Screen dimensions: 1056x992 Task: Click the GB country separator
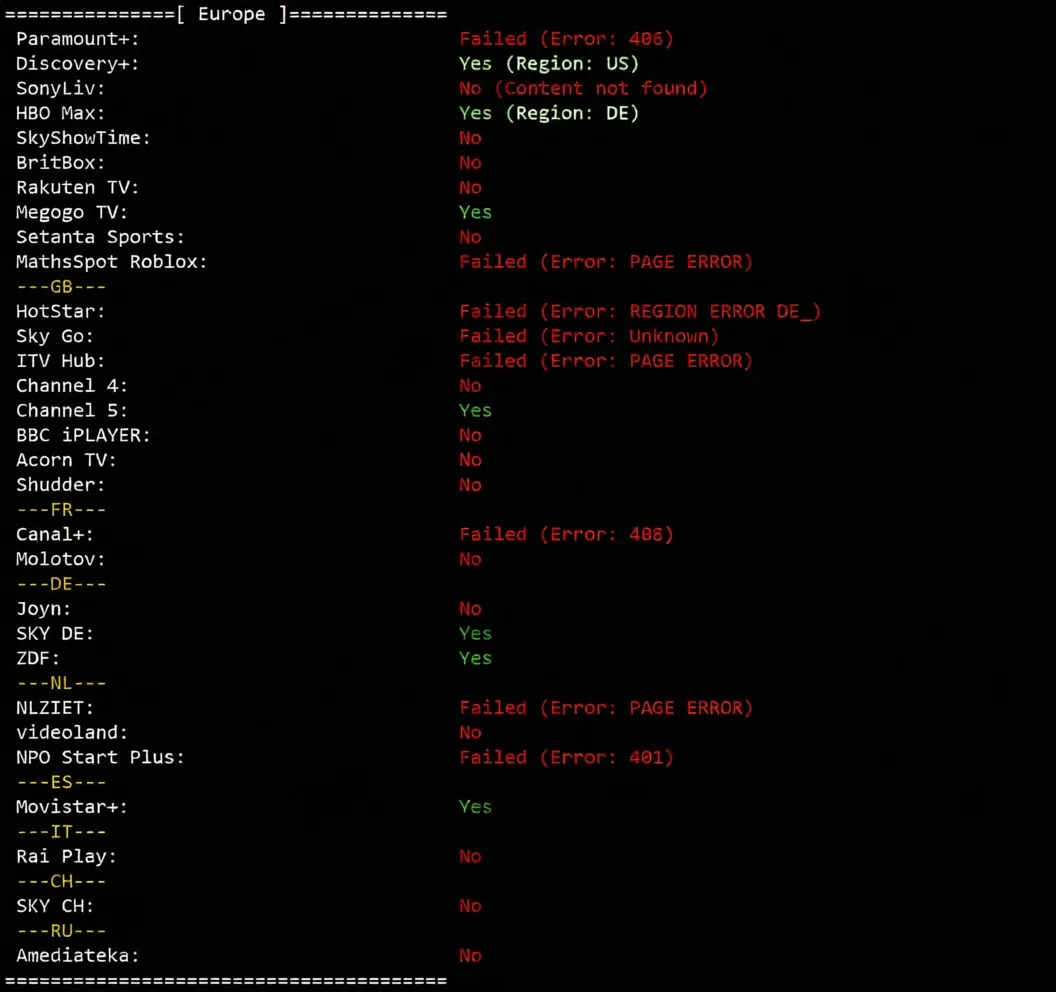(61, 287)
